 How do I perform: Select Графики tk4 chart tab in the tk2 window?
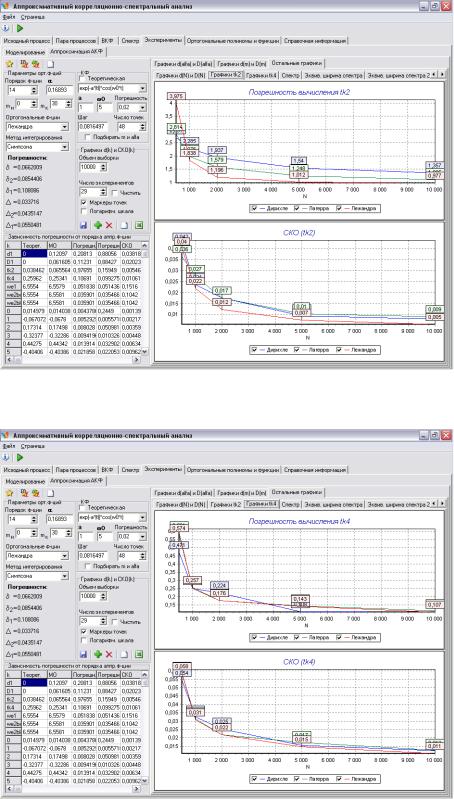(x=261, y=75)
